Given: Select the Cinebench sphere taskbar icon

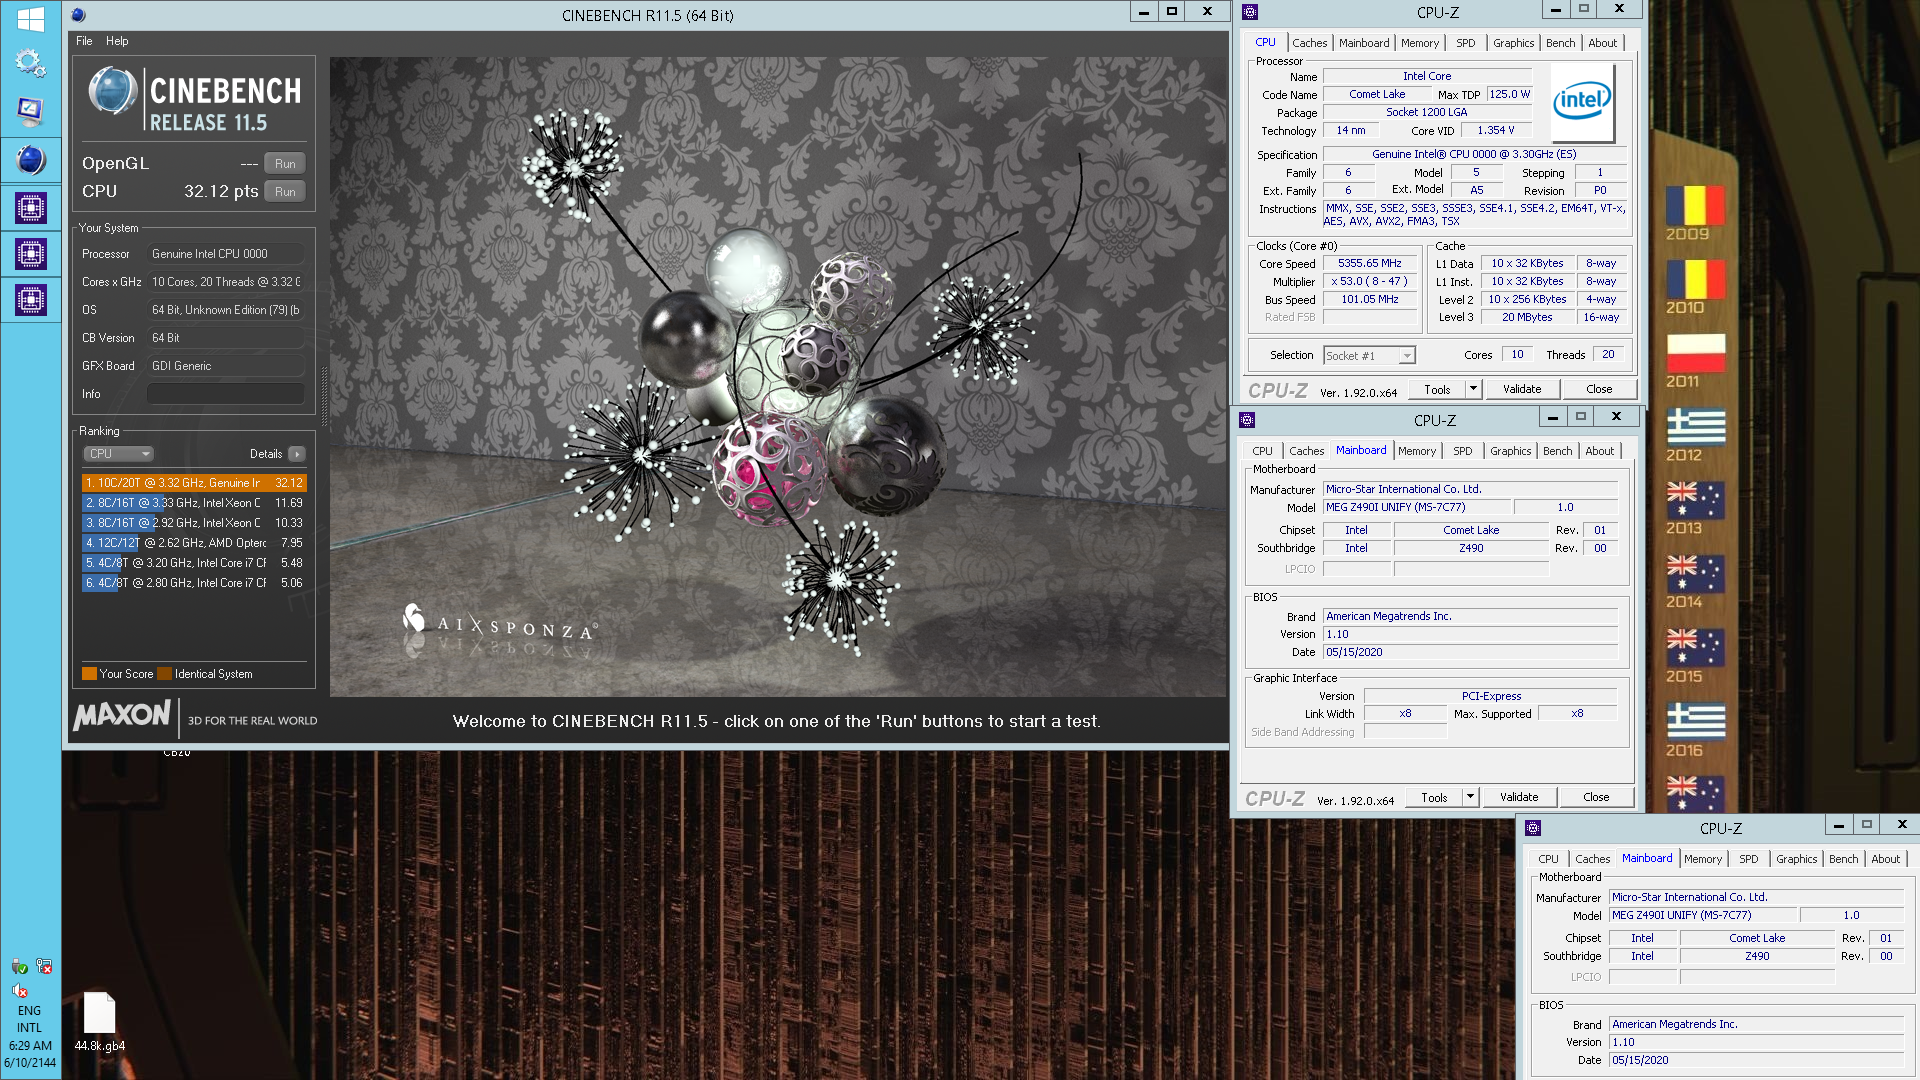Looking at the screenshot, I should [30, 159].
